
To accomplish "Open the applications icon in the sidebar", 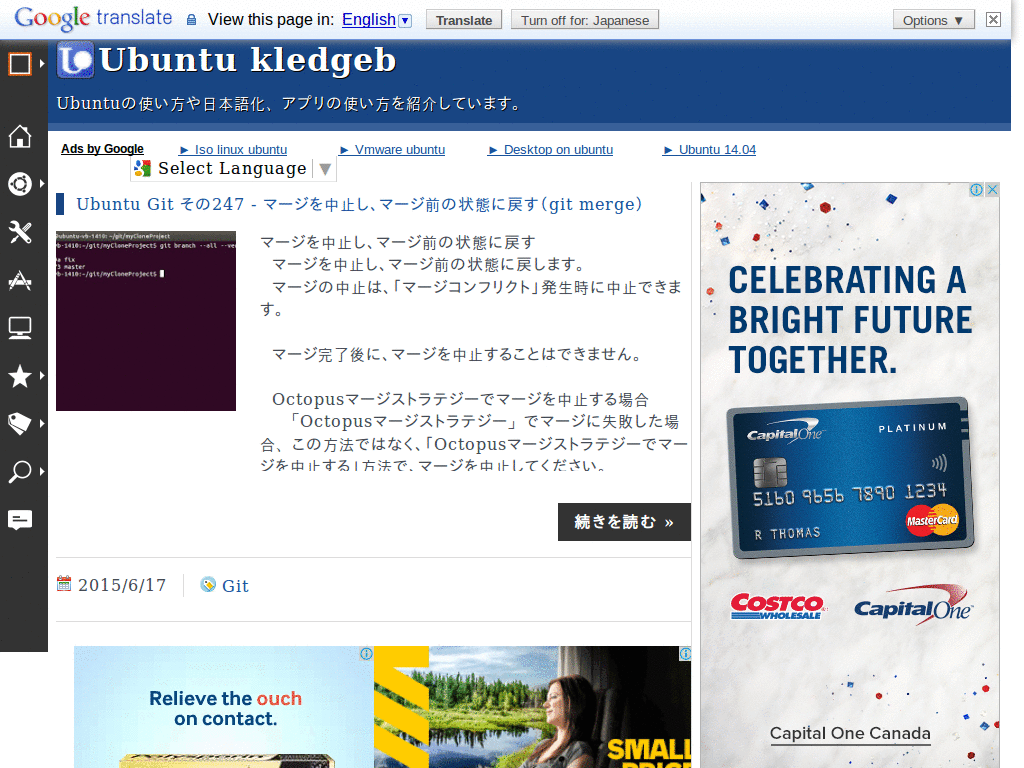I will [x=20, y=280].
